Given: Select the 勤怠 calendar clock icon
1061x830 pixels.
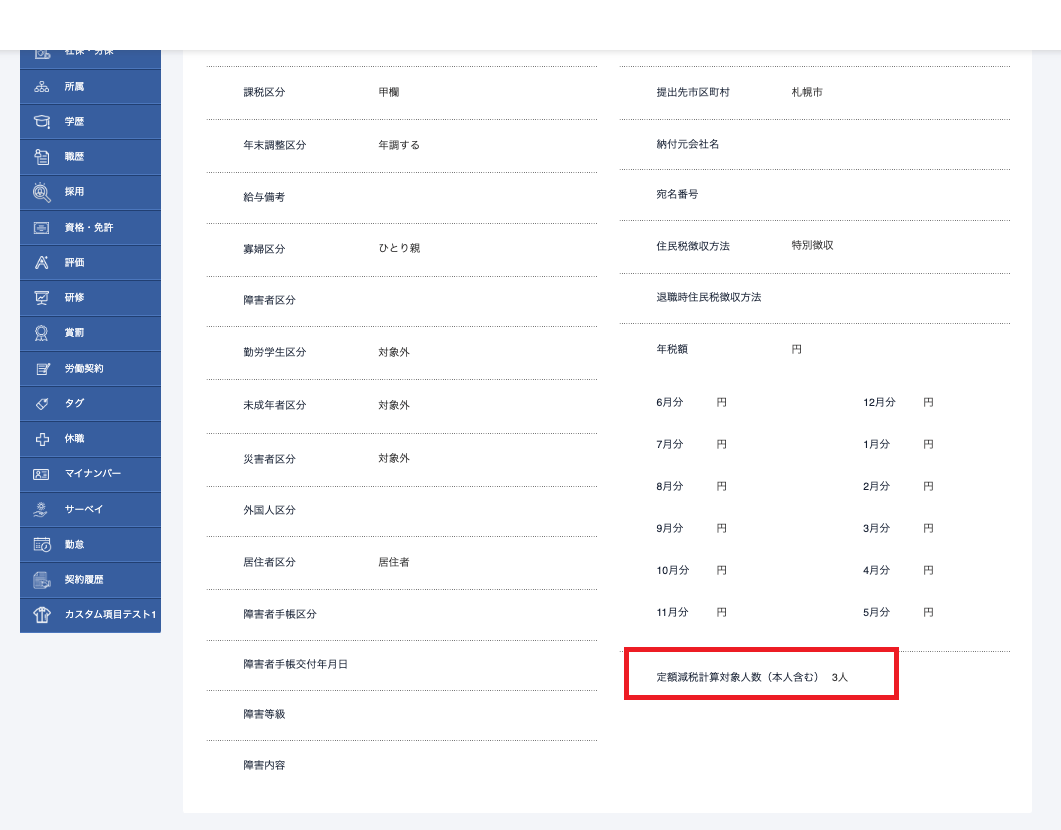Looking at the screenshot, I should tap(41, 545).
